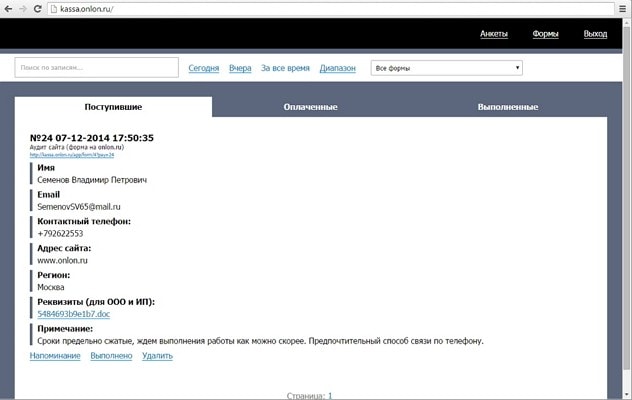
Task: Open the Формы link in header
Action: (545, 34)
